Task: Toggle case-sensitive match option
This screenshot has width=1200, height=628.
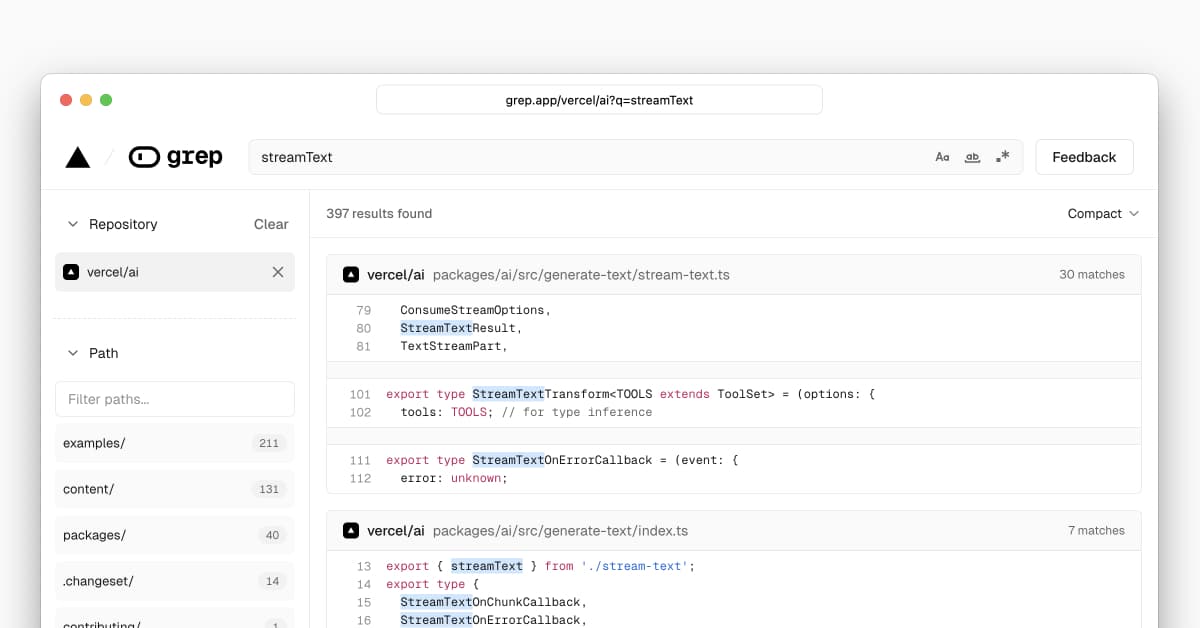Action: coord(942,157)
